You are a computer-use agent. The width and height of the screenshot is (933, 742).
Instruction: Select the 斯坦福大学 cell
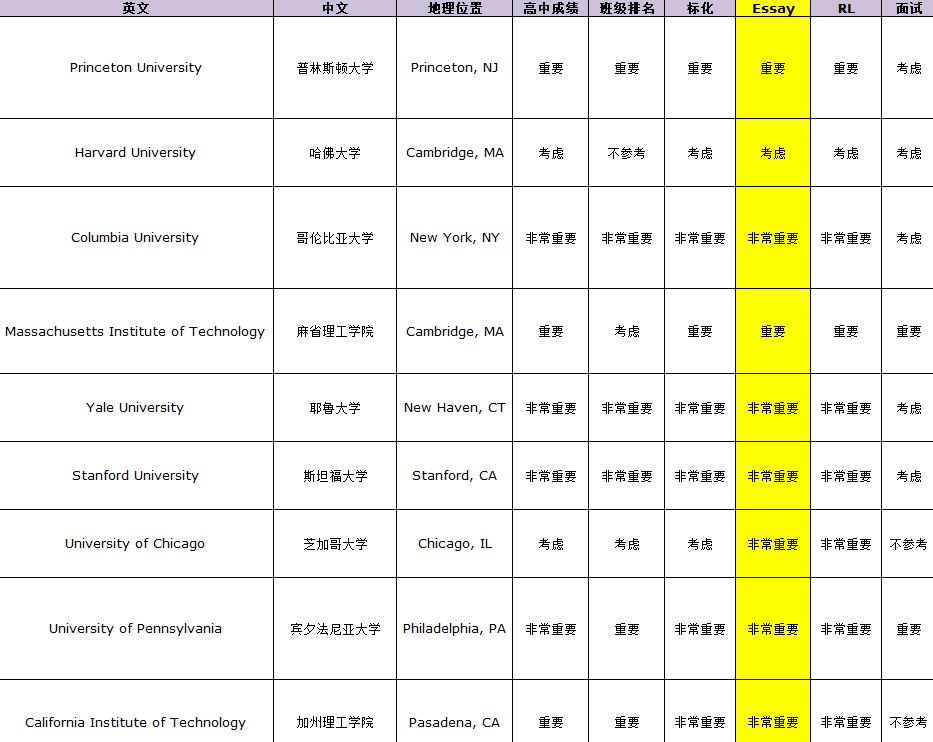click(335, 475)
